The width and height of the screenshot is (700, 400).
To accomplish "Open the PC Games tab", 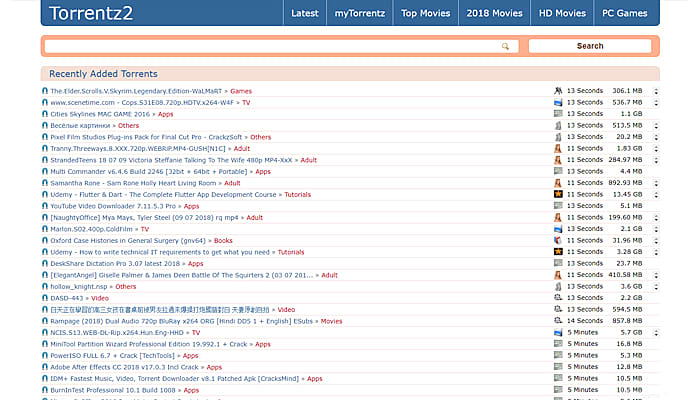I will [x=625, y=13].
